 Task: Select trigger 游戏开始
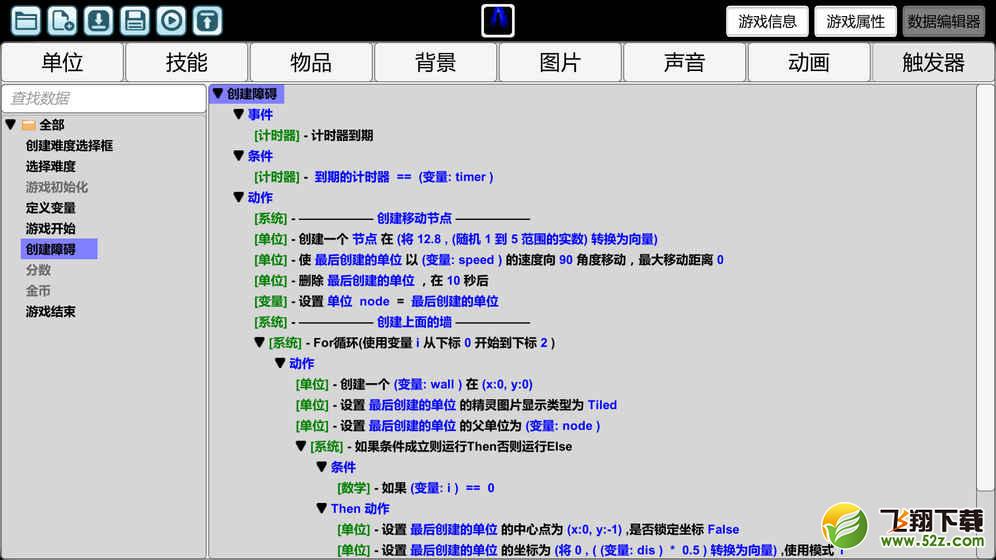(51, 229)
